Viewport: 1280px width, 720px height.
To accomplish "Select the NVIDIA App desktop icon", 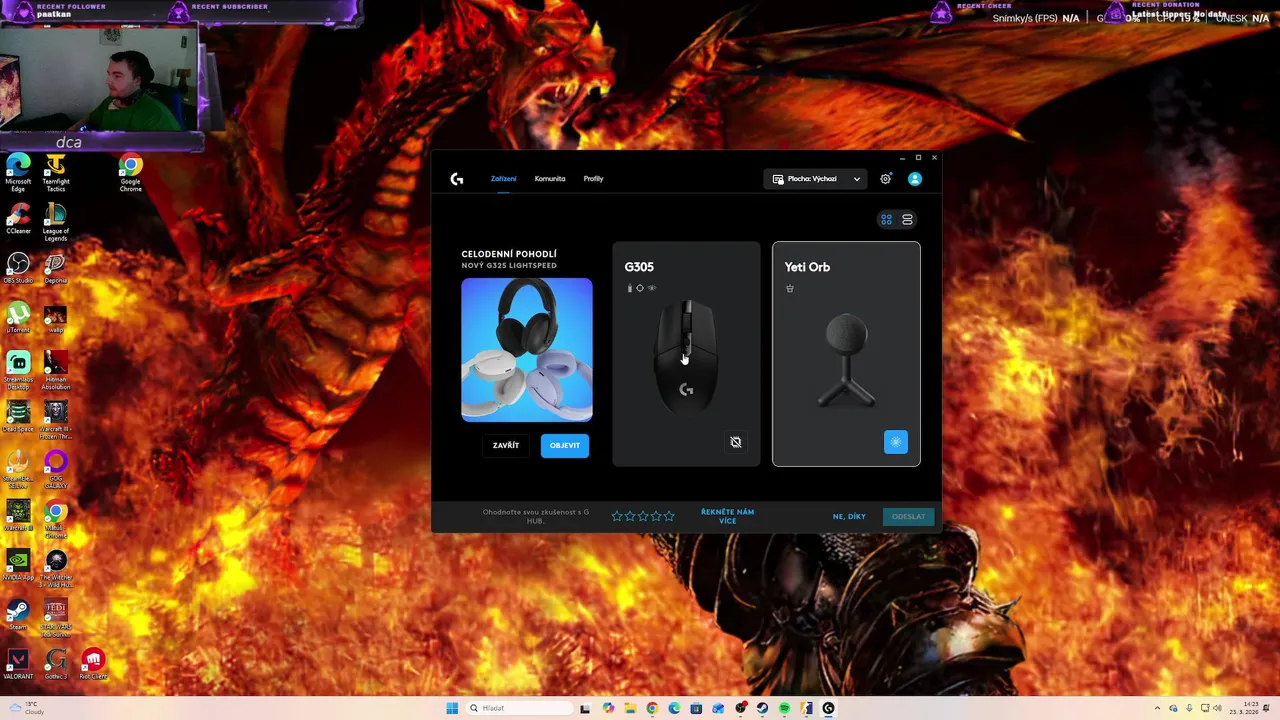I will (18, 565).
